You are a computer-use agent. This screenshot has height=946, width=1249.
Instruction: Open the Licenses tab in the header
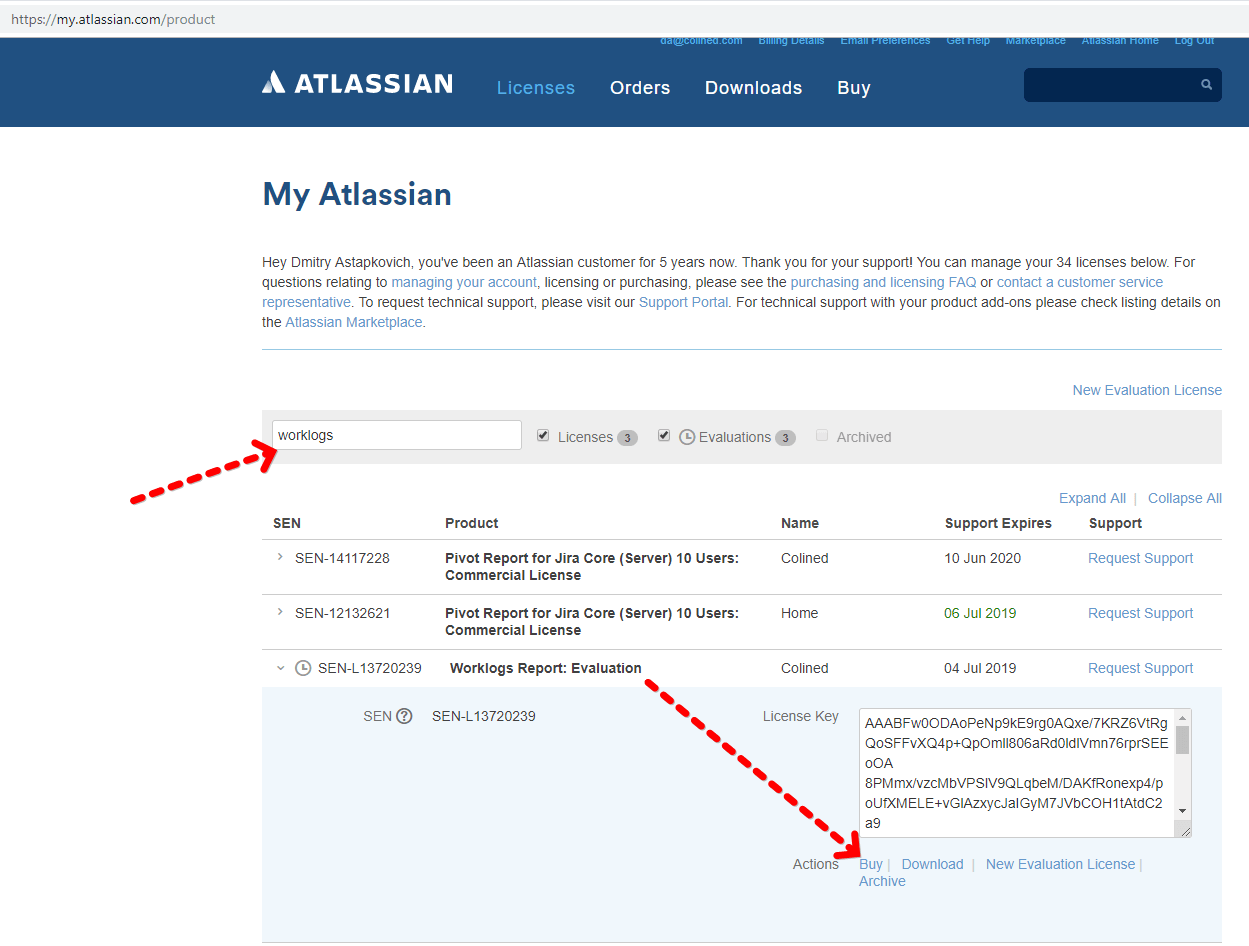[x=536, y=88]
